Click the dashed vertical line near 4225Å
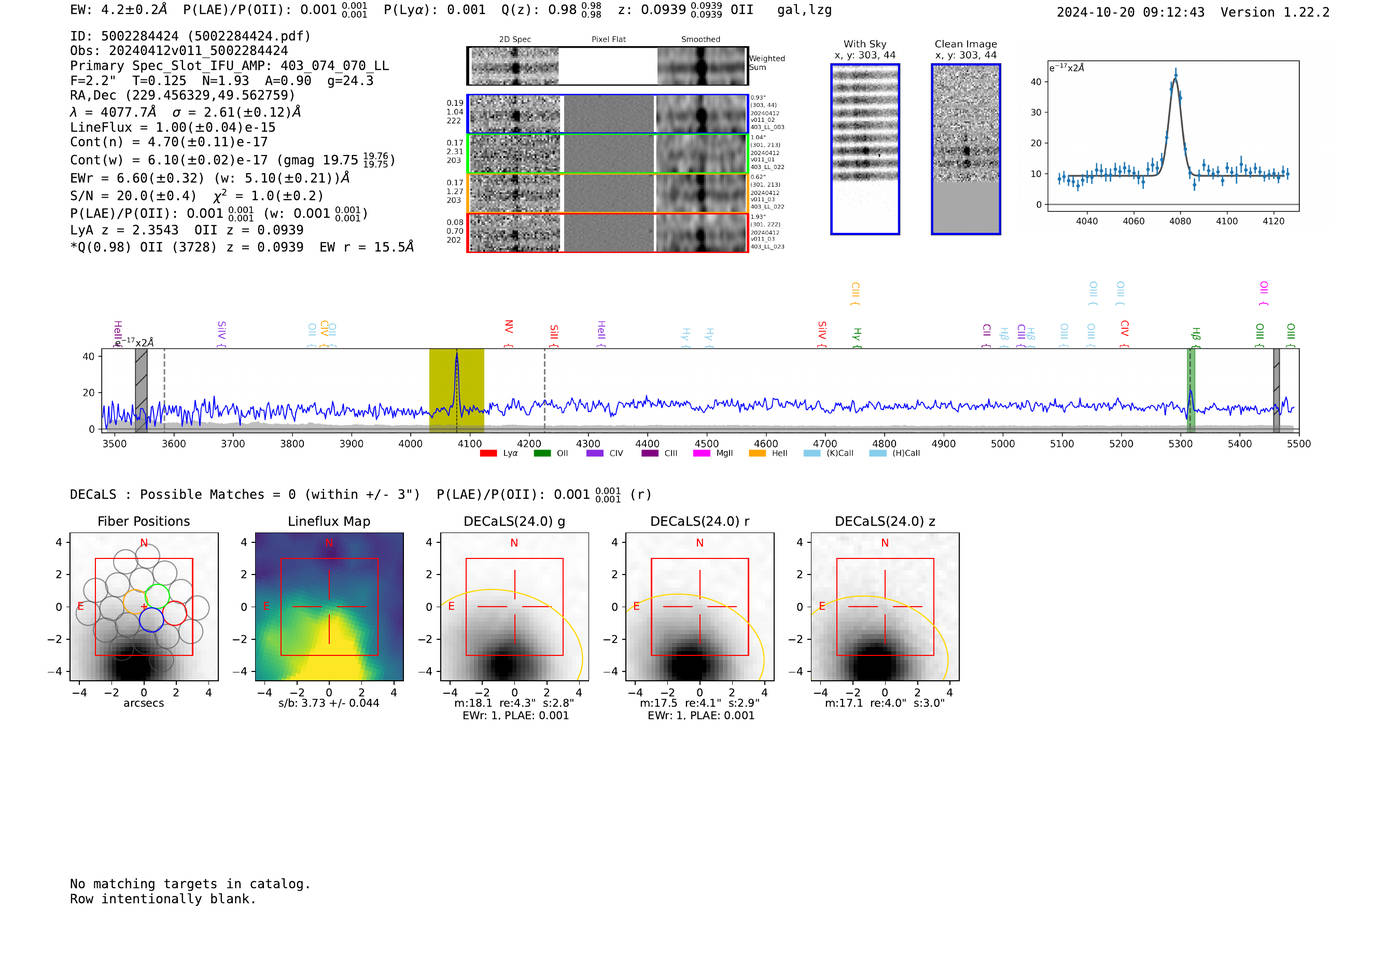The width and height of the screenshot is (1400, 953). coord(544,390)
